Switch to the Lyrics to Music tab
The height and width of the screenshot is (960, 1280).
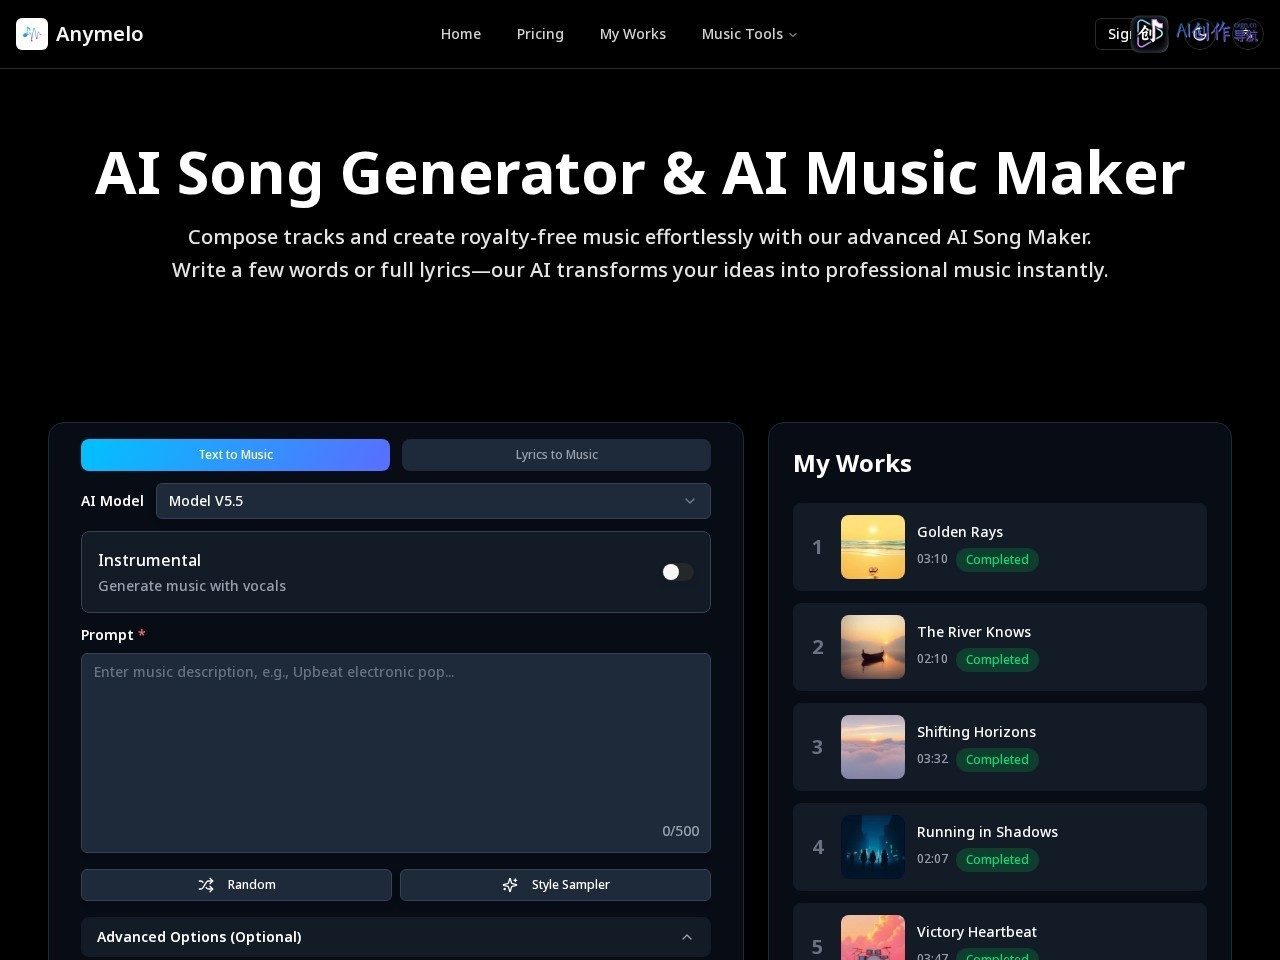click(556, 455)
